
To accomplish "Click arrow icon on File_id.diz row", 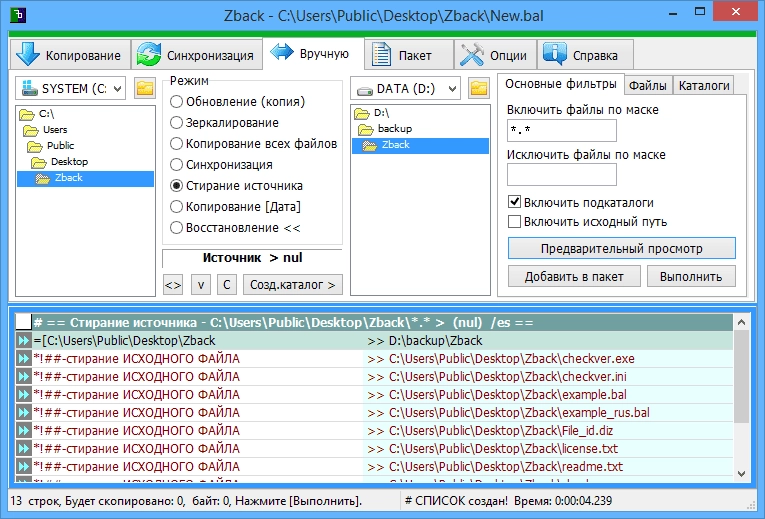I will click(23, 431).
